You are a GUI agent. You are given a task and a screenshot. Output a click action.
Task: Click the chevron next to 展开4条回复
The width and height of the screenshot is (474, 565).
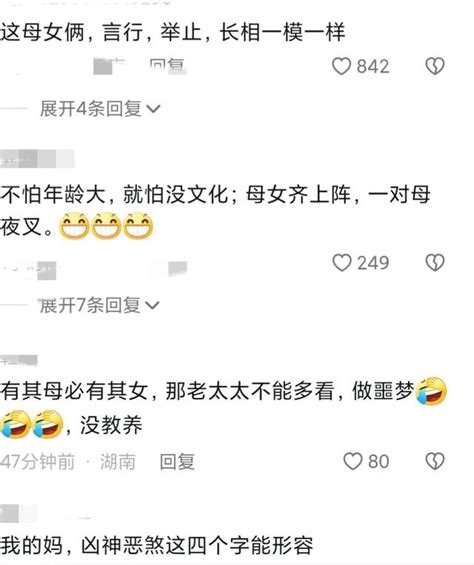pyautogui.click(x=153, y=109)
